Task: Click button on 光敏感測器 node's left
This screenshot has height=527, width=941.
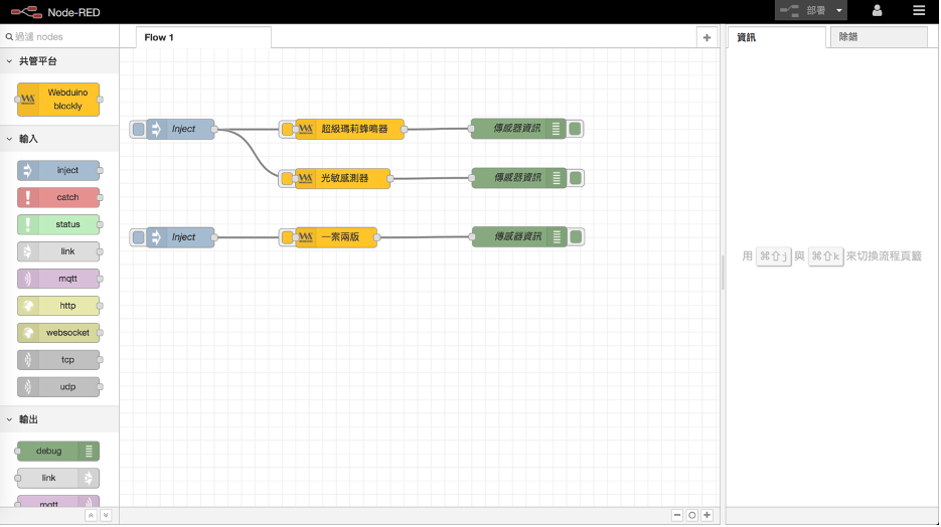Action: click(x=287, y=178)
